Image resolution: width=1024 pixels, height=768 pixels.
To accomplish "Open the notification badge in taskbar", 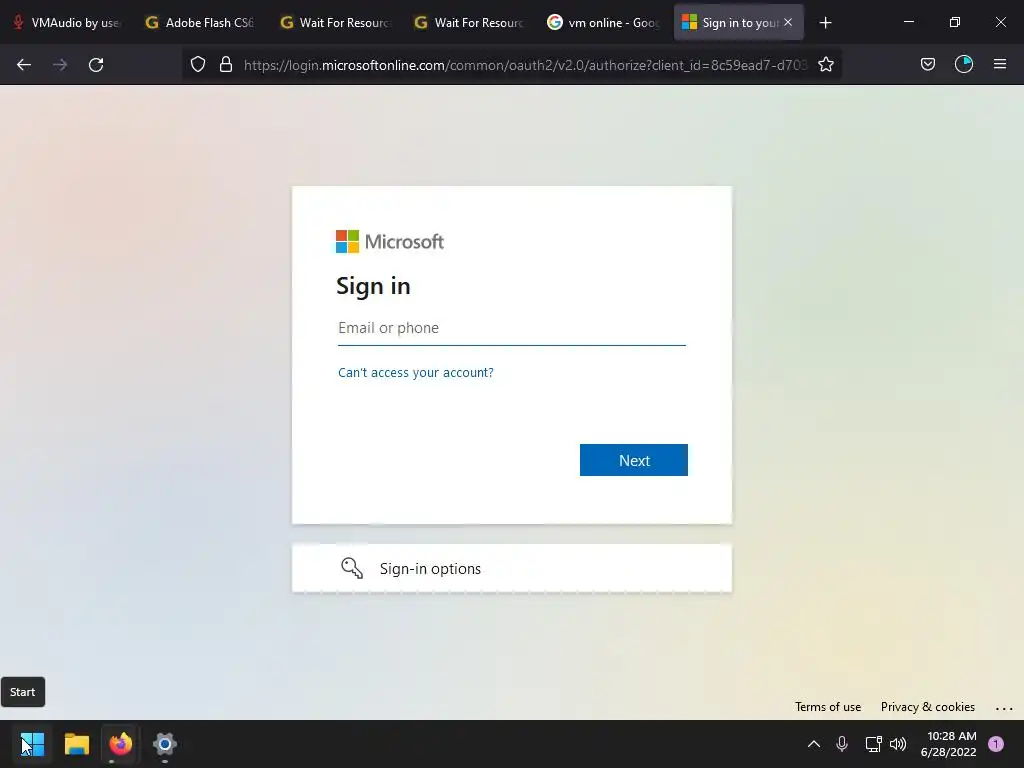I will 996,744.
